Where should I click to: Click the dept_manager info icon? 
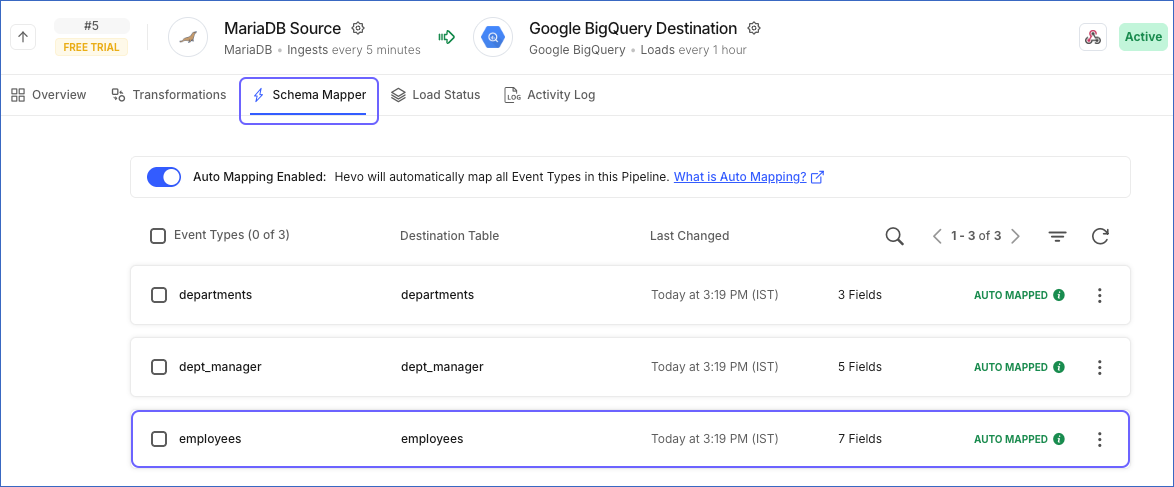click(1059, 367)
